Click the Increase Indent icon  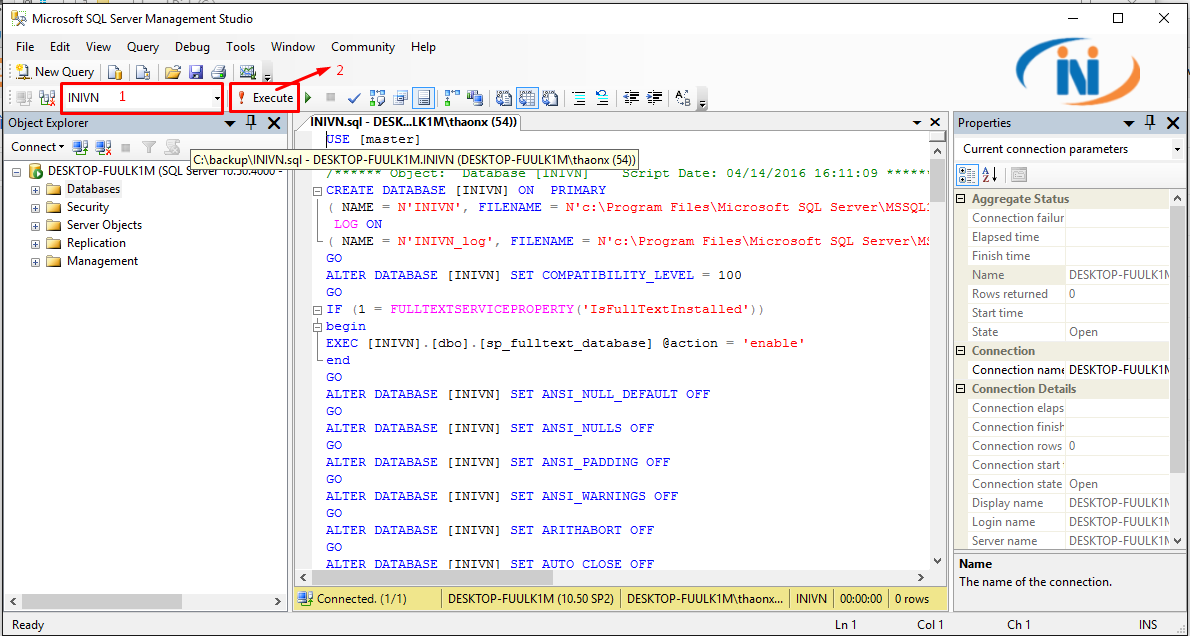(x=654, y=98)
